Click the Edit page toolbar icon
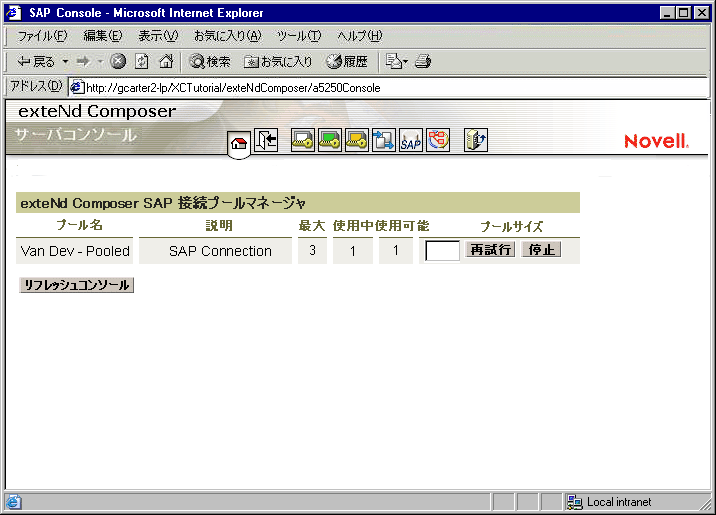The width and height of the screenshot is (716, 515). [393, 61]
